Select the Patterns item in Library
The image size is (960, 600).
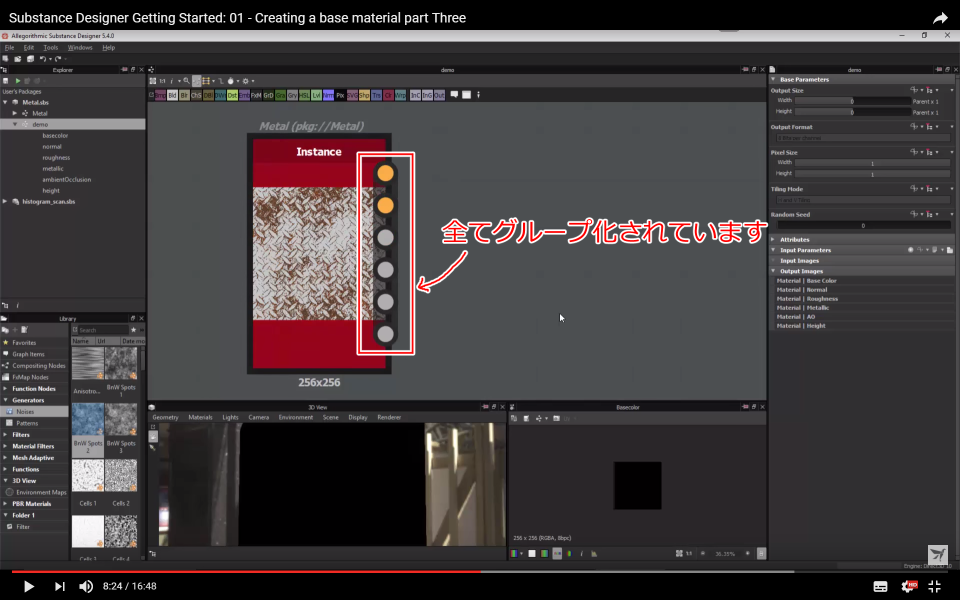pos(27,423)
